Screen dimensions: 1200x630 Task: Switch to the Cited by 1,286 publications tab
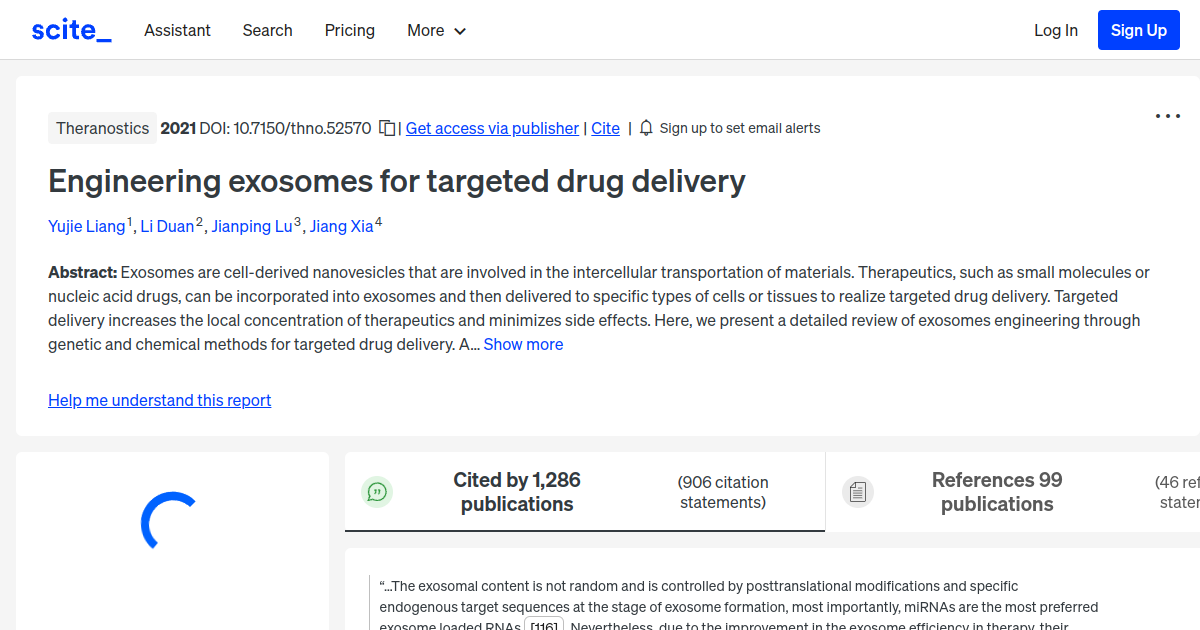tap(517, 492)
